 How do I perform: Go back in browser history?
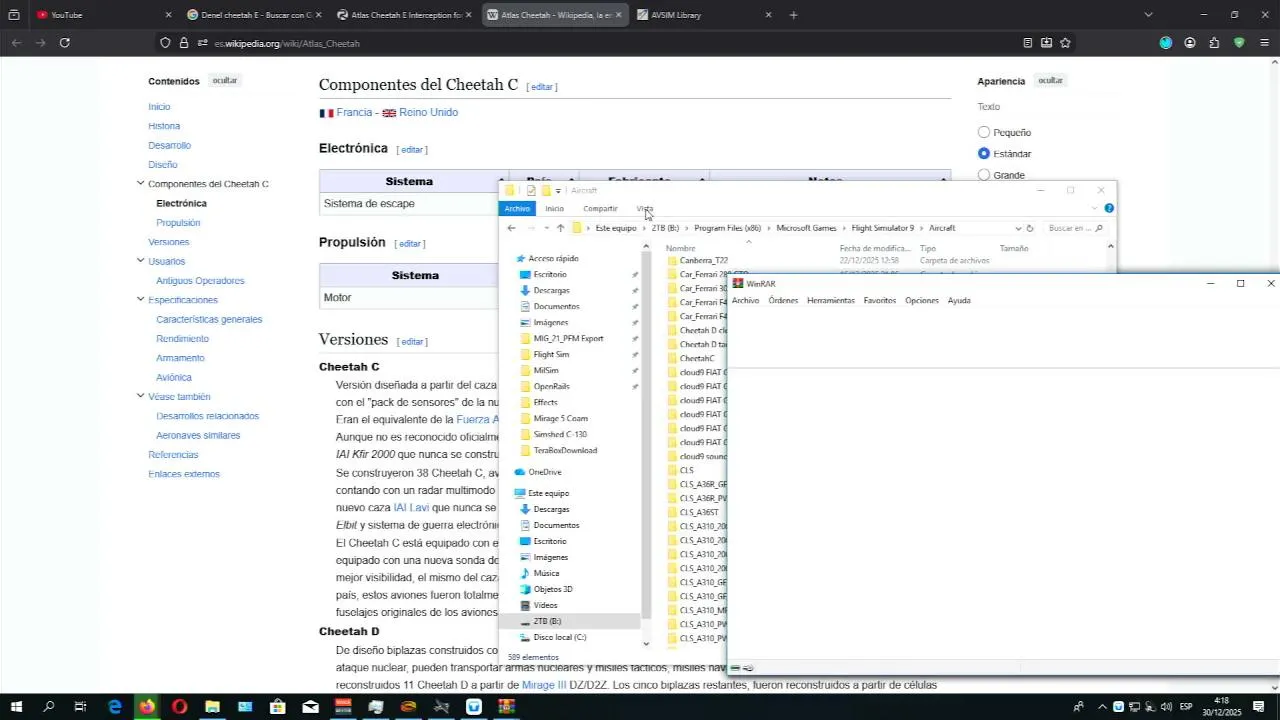(x=16, y=43)
